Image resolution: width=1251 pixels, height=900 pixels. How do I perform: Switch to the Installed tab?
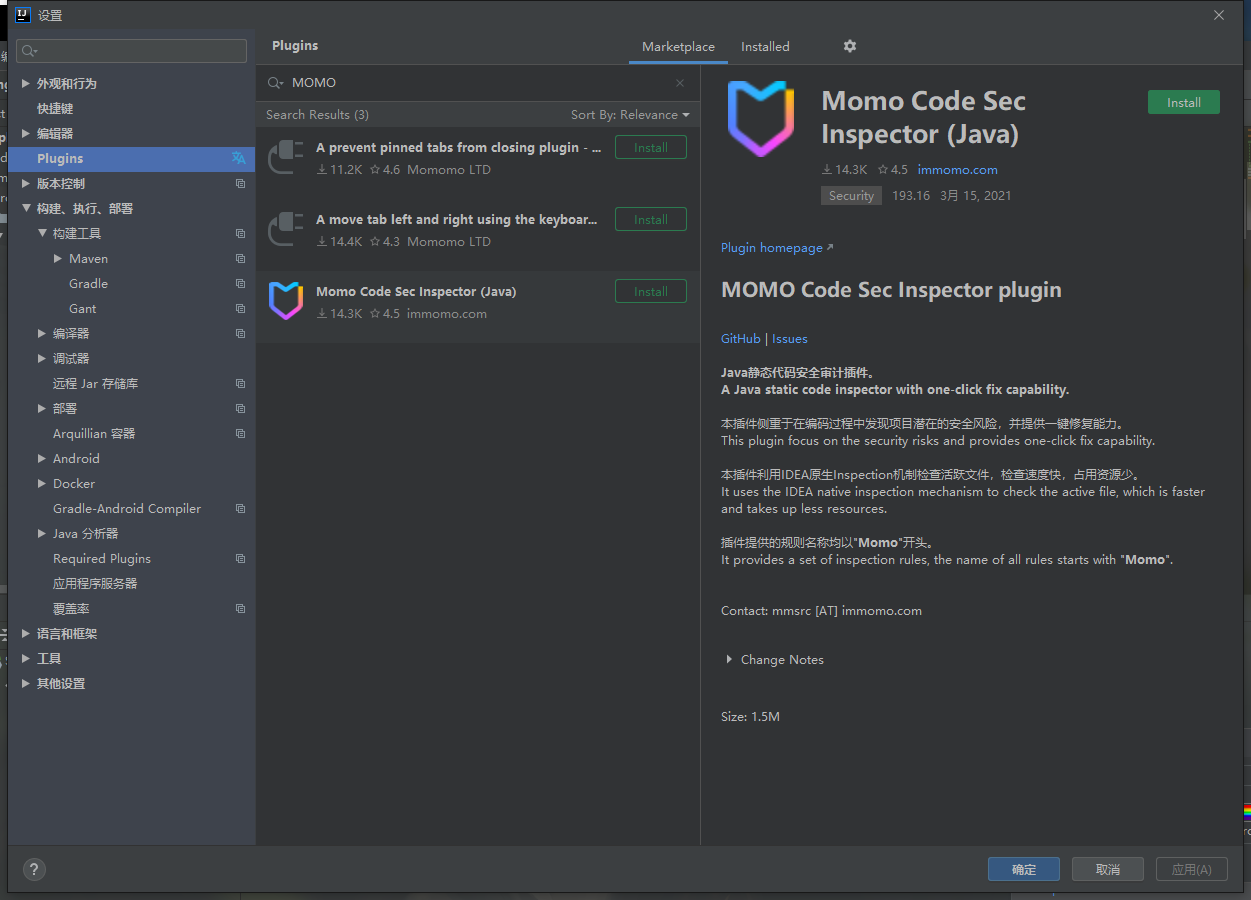[765, 47]
